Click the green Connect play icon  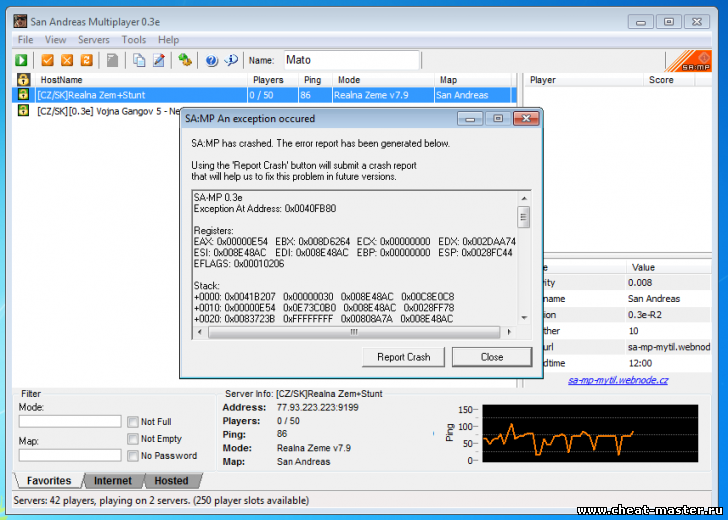click(x=22, y=60)
